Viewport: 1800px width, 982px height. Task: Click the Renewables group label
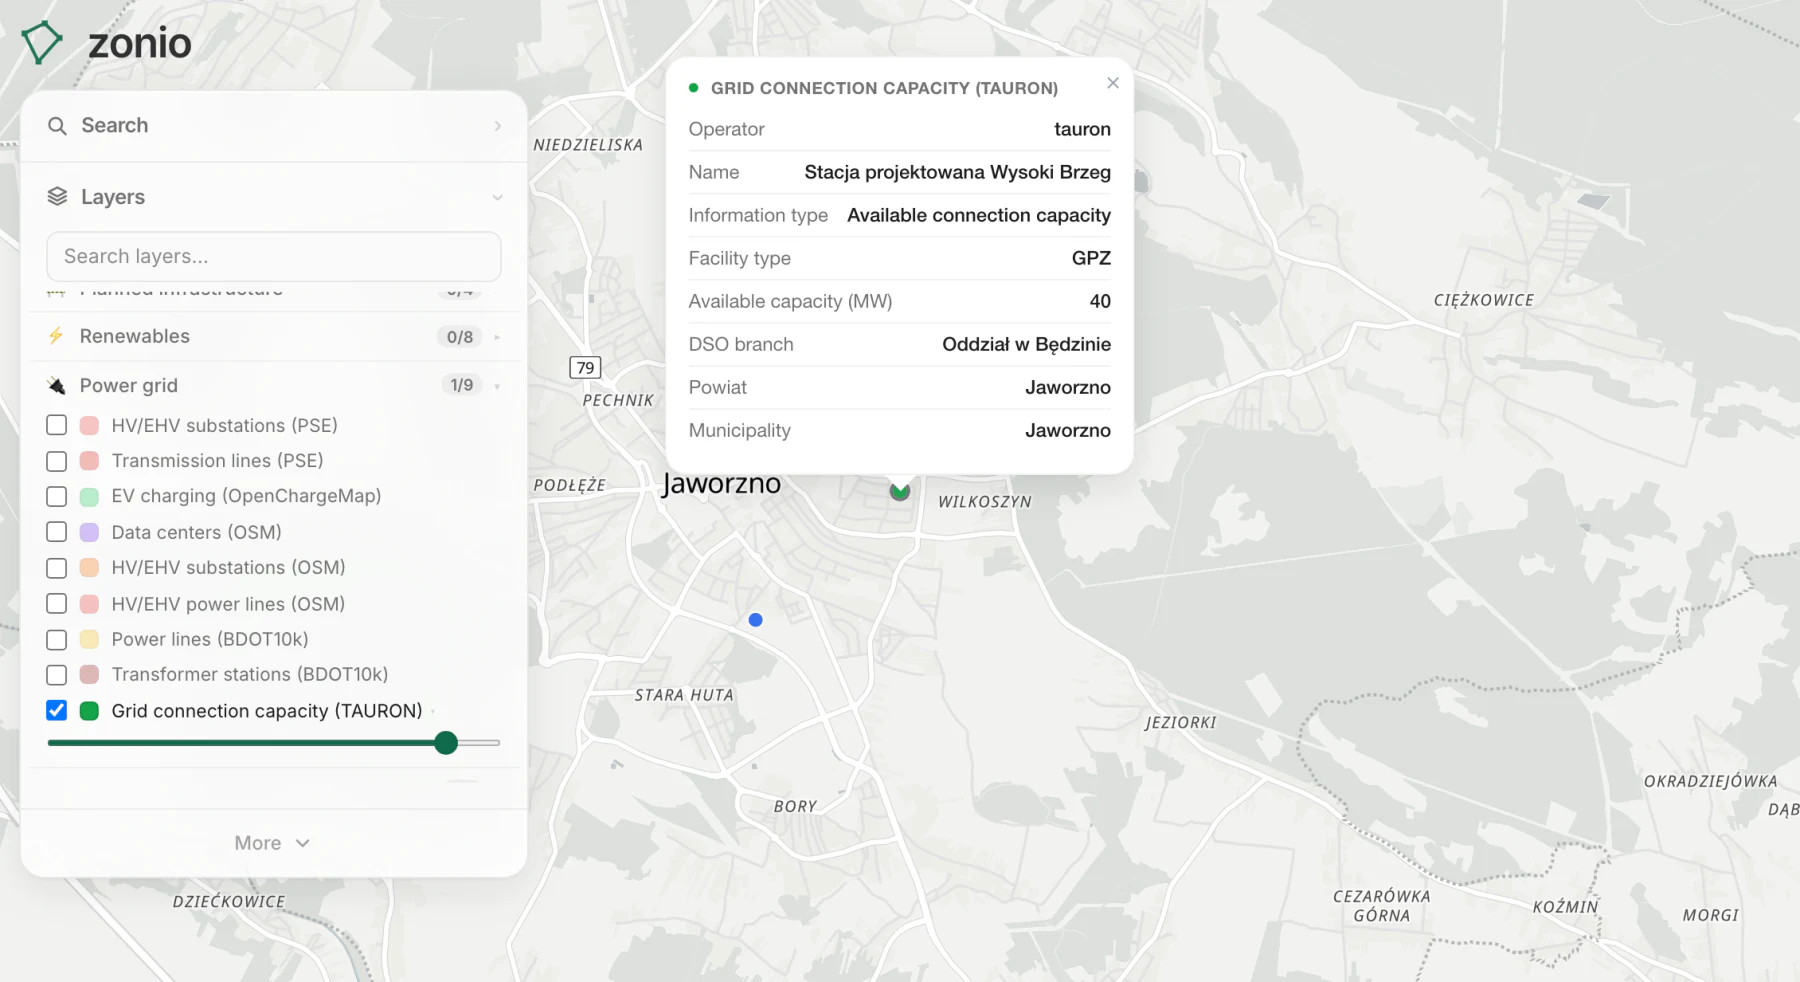coord(135,336)
